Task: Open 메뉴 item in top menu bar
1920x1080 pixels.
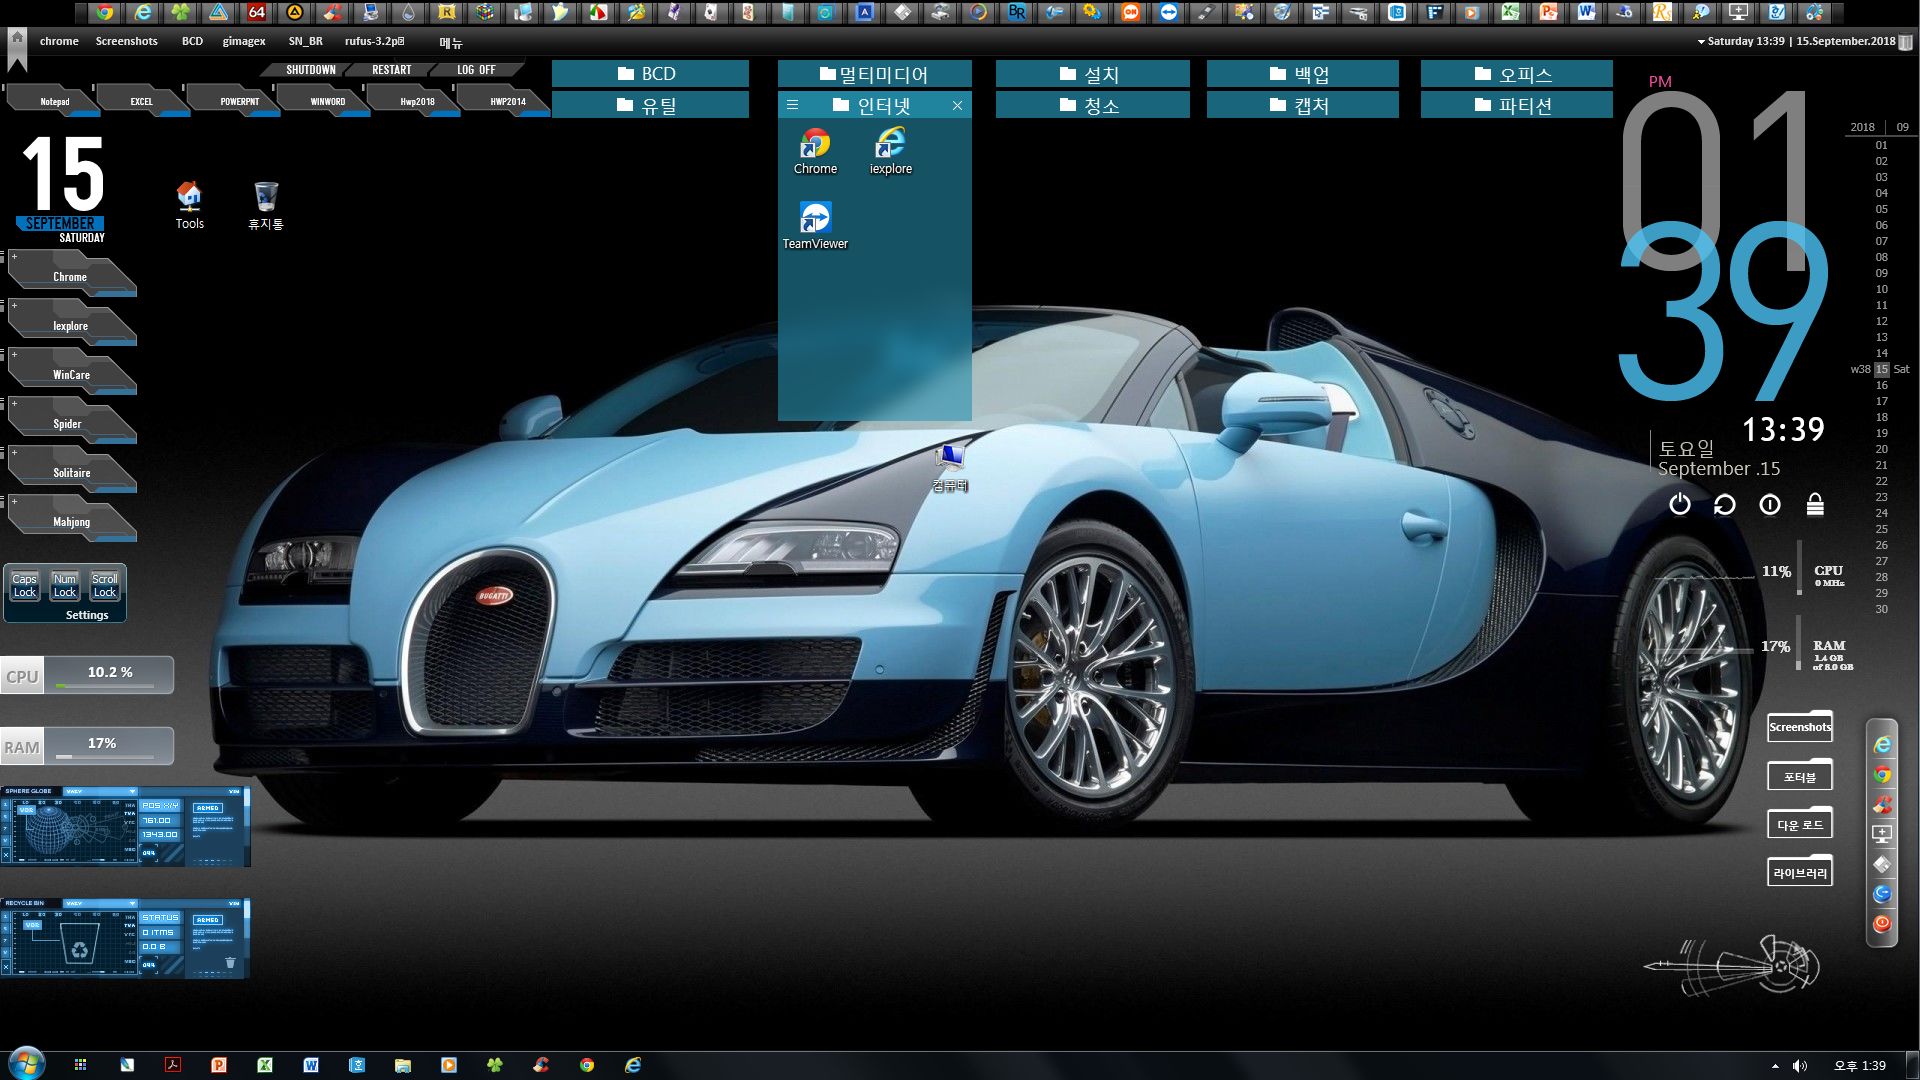Action: (450, 42)
